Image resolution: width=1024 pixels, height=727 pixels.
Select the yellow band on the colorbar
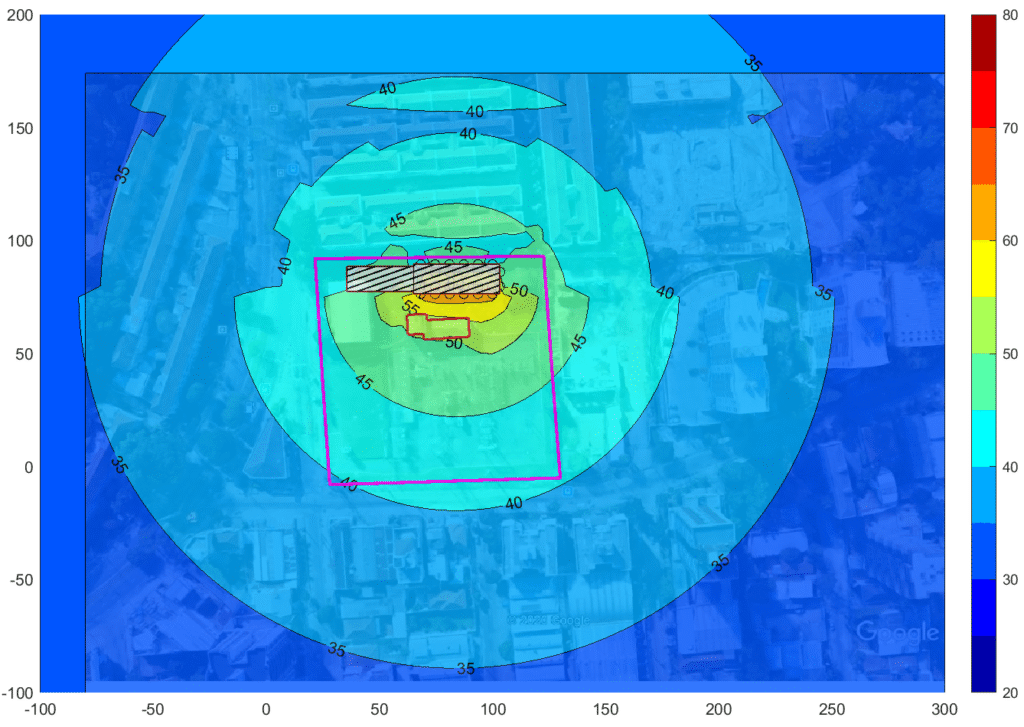984,269
